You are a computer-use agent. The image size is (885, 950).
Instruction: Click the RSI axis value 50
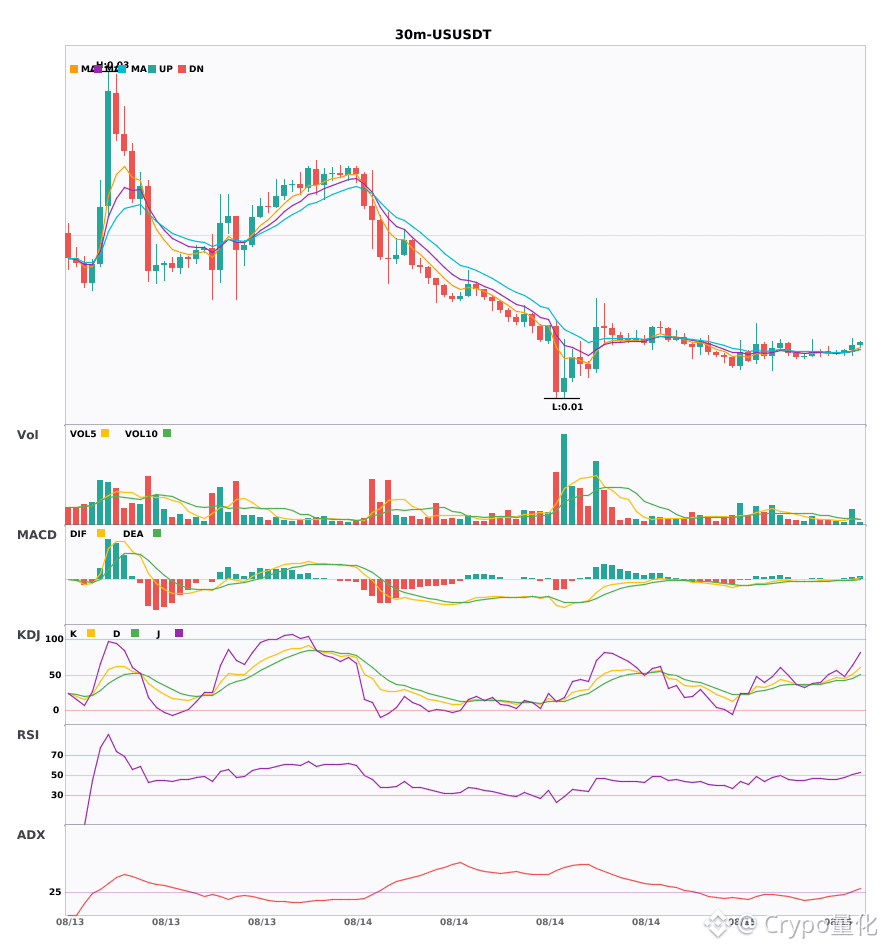click(57, 775)
